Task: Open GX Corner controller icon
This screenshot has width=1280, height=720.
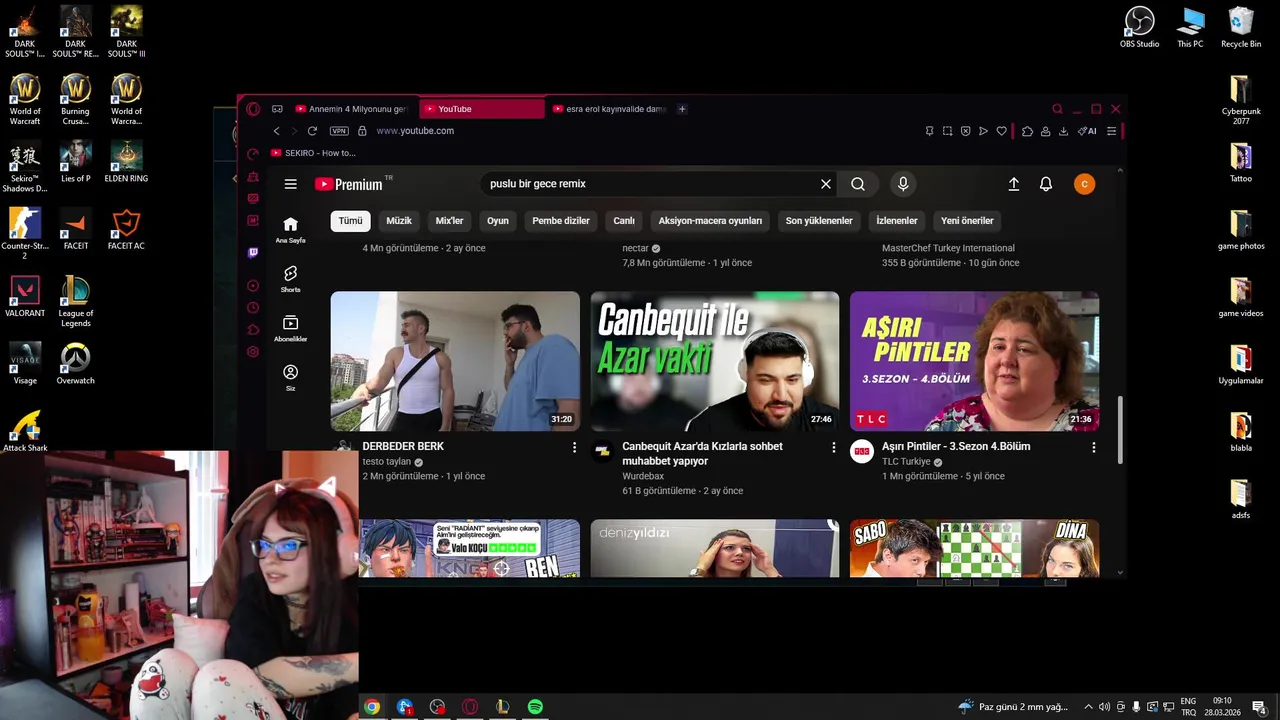Action: click(x=277, y=109)
